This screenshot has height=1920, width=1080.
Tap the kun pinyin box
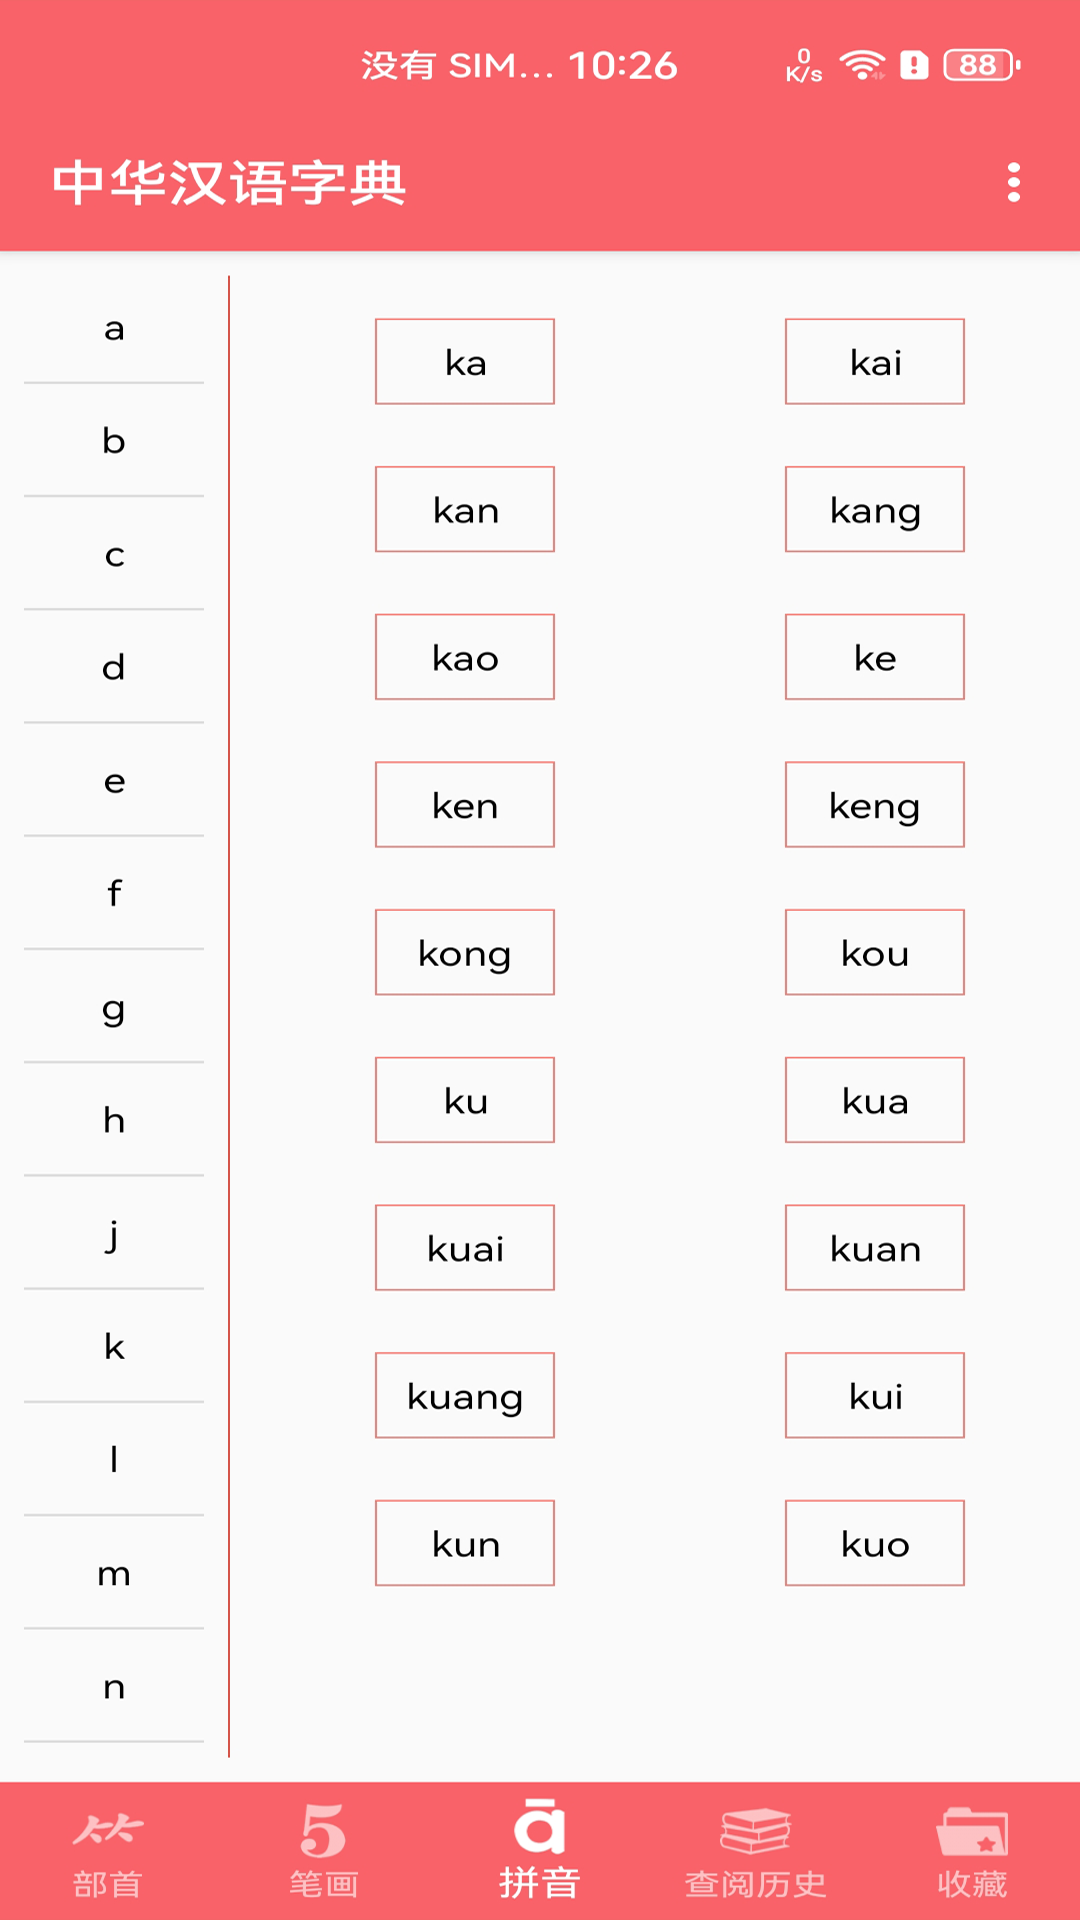click(x=464, y=1543)
